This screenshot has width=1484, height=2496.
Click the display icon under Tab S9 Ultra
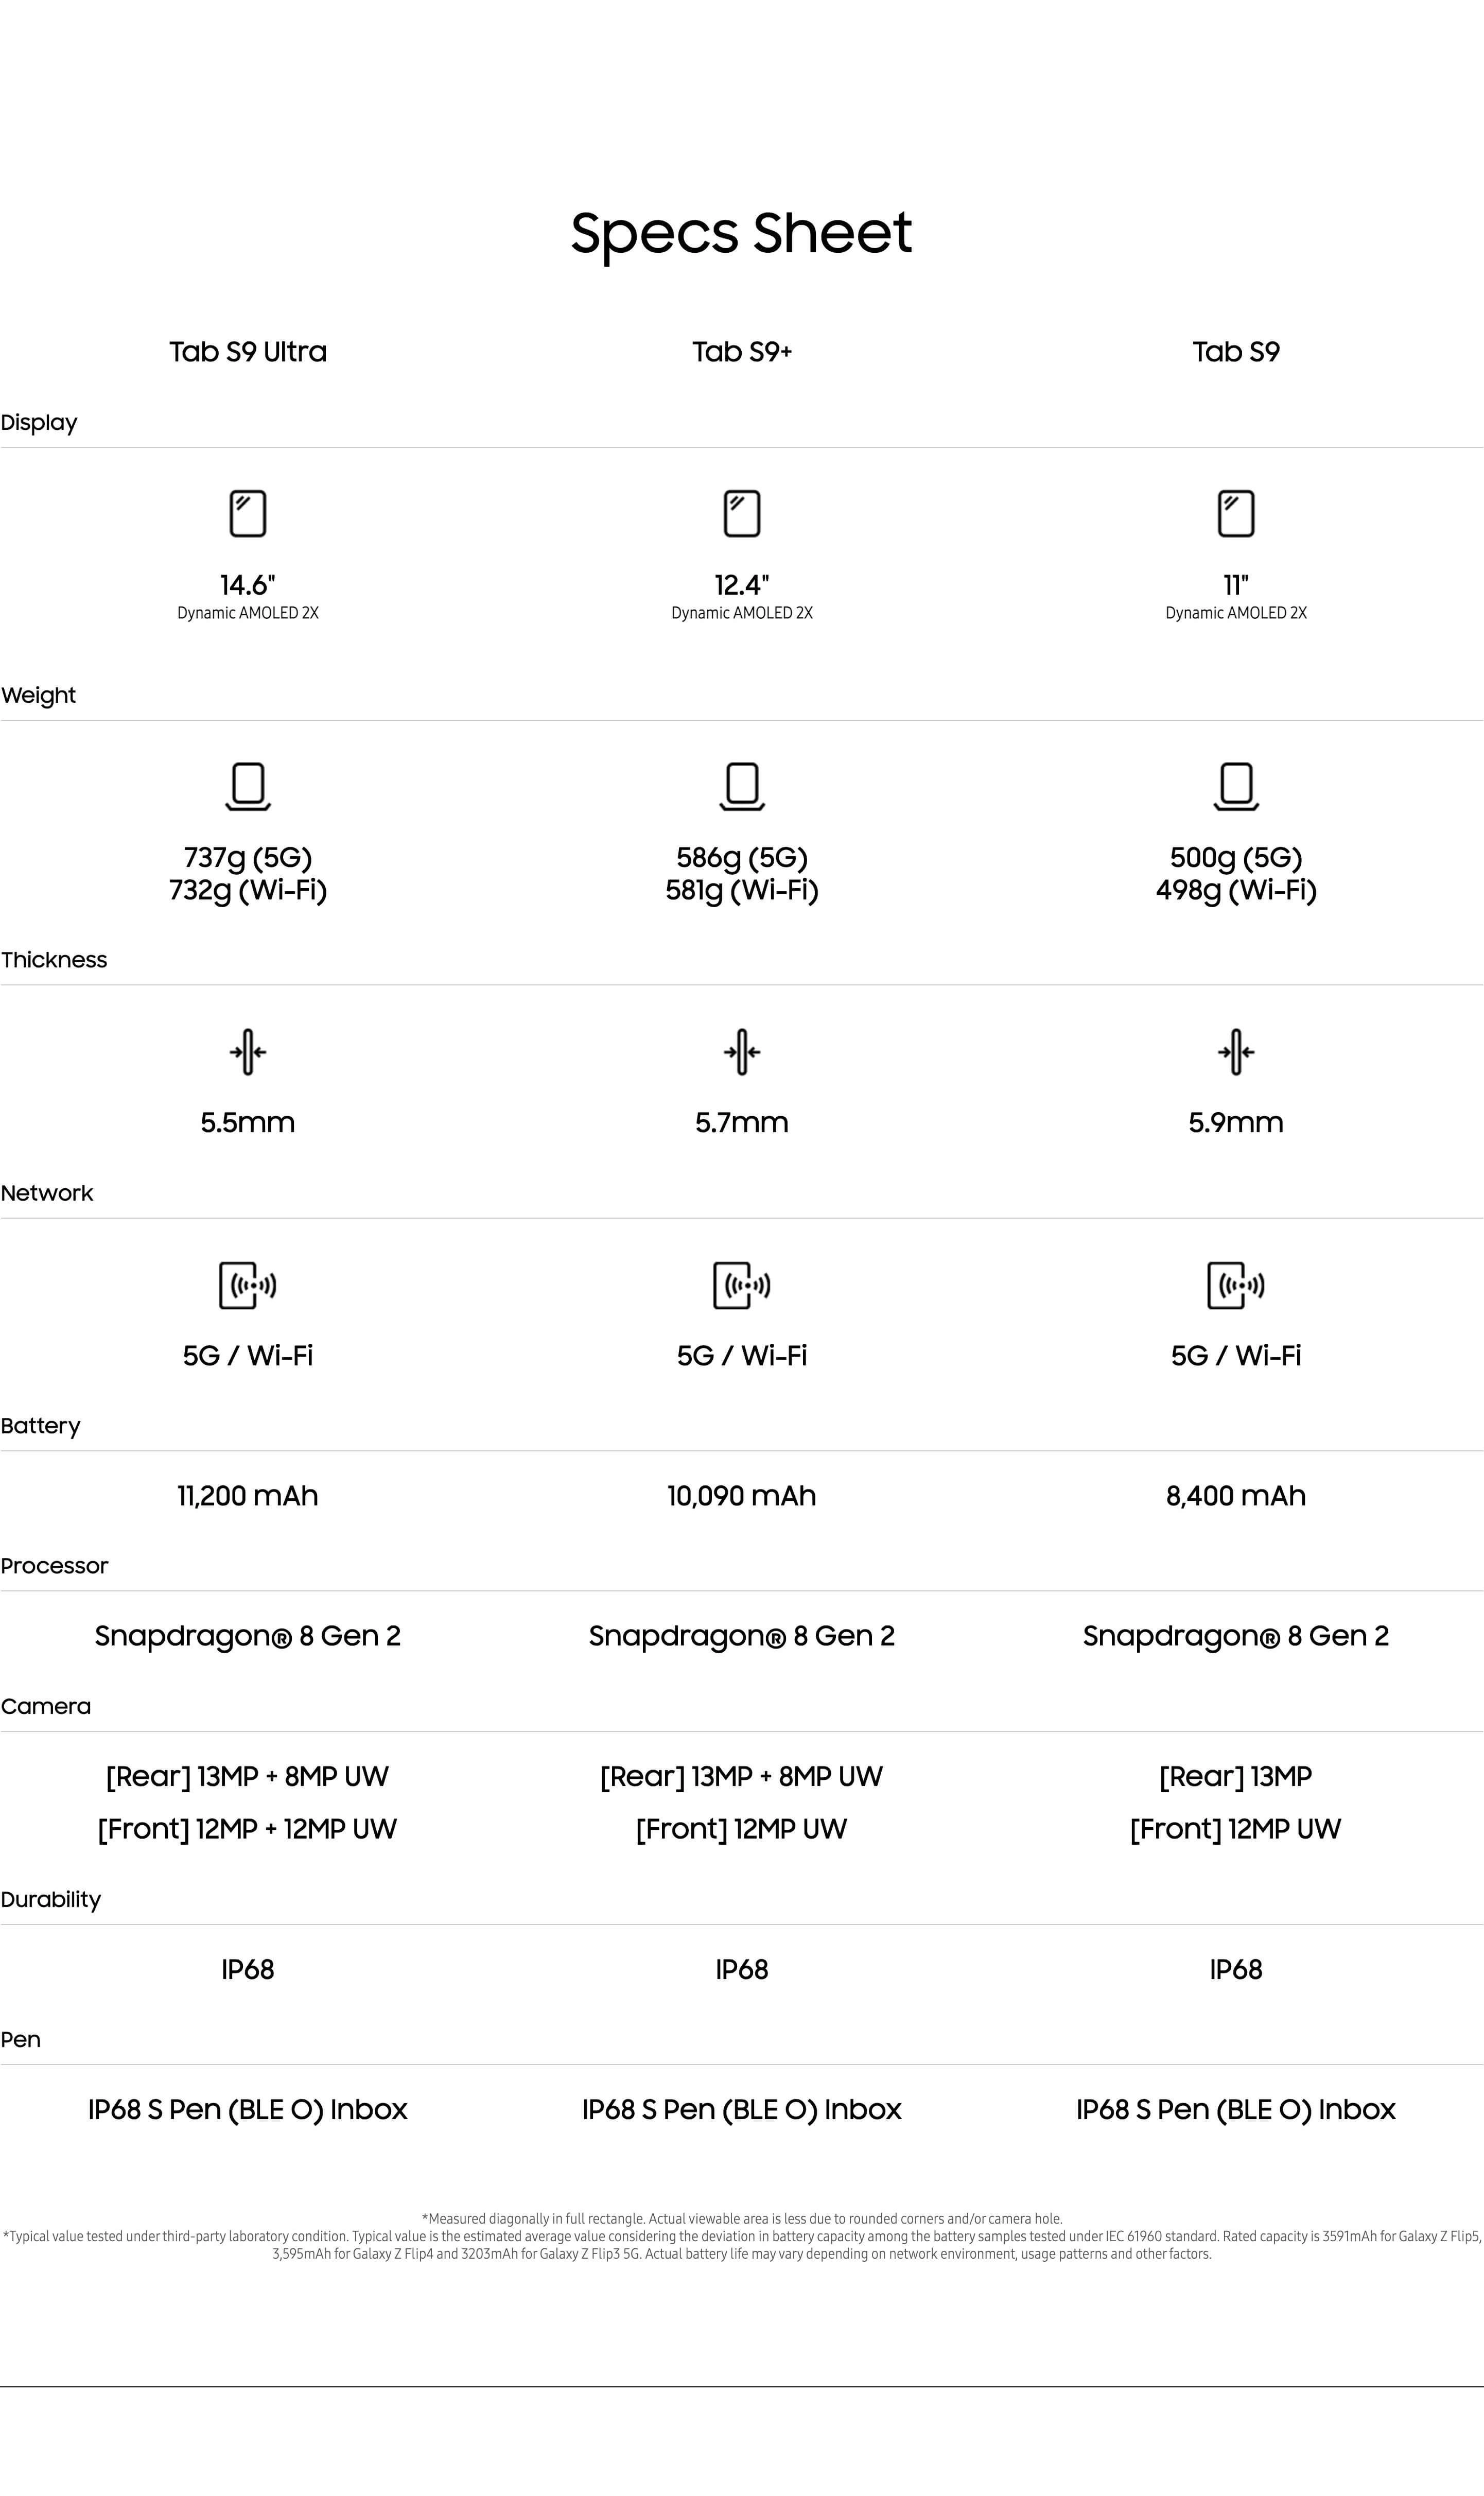tap(248, 513)
